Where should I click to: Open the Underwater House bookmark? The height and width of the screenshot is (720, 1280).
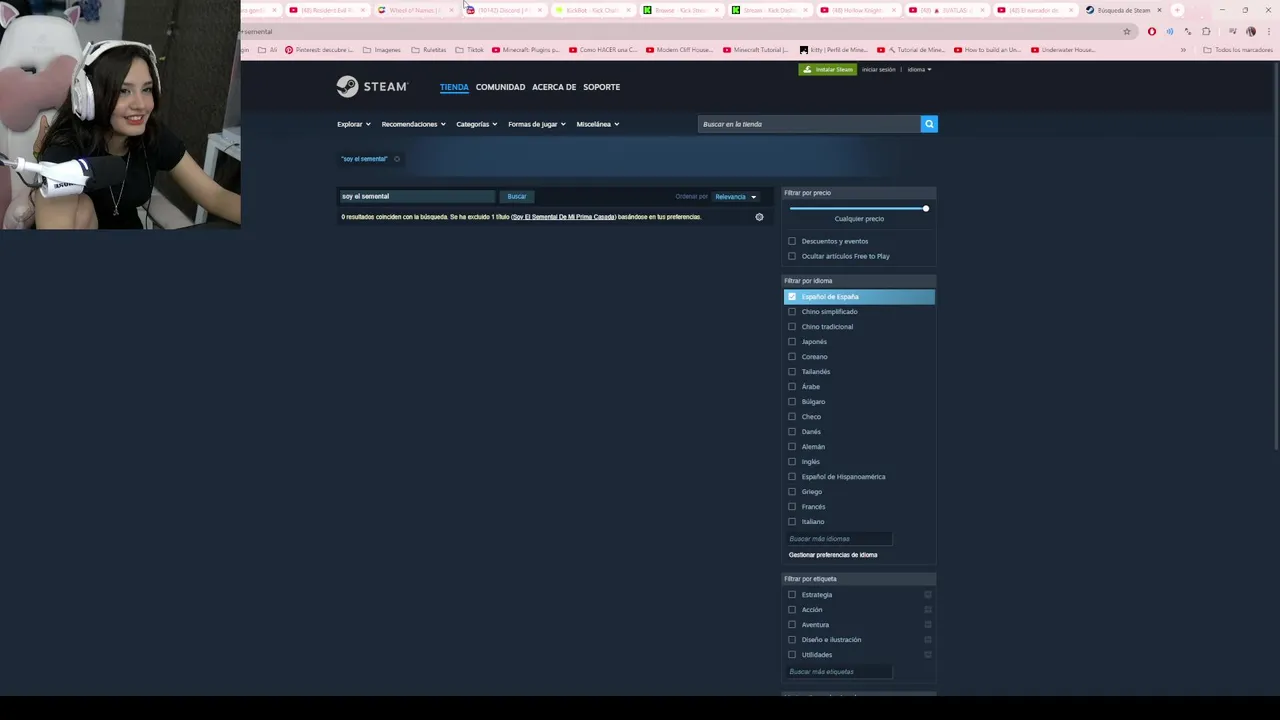(1063, 50)
